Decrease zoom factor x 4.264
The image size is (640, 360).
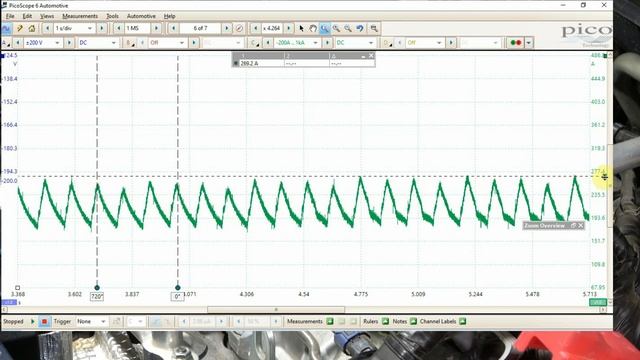click(x=256, y=29)
